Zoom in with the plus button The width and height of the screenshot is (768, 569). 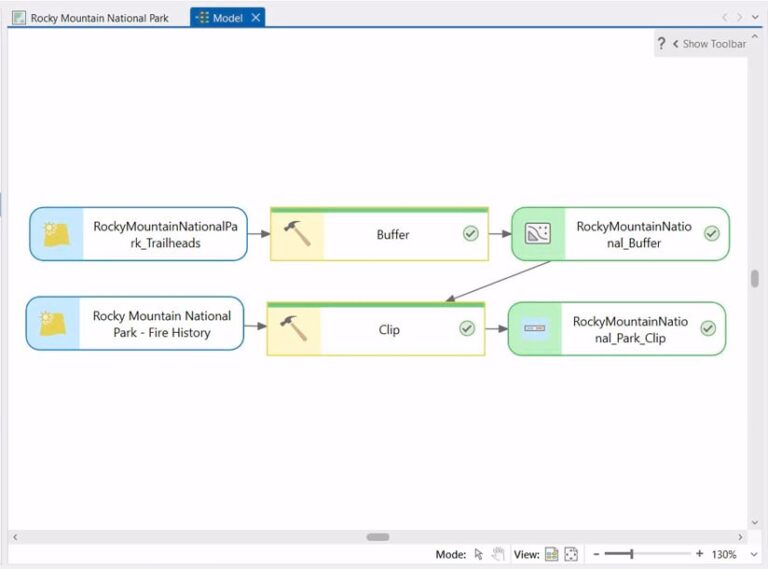tap(699, 554)
